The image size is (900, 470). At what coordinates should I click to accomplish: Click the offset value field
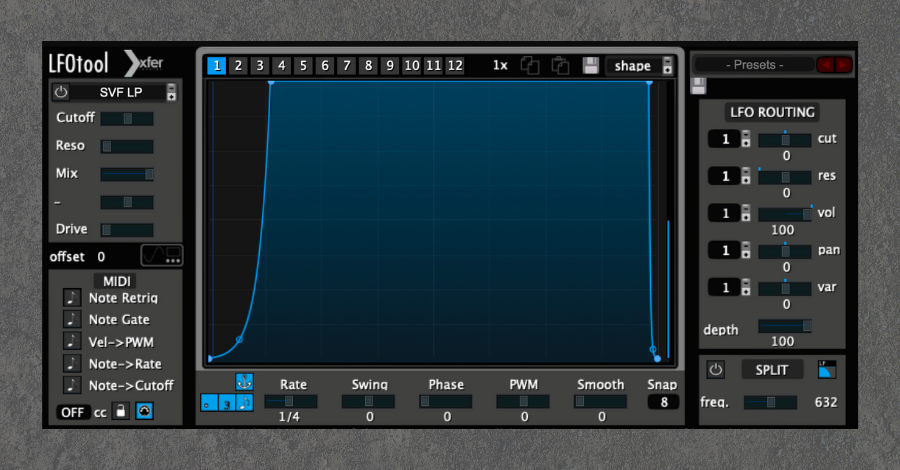click(101, 257)
